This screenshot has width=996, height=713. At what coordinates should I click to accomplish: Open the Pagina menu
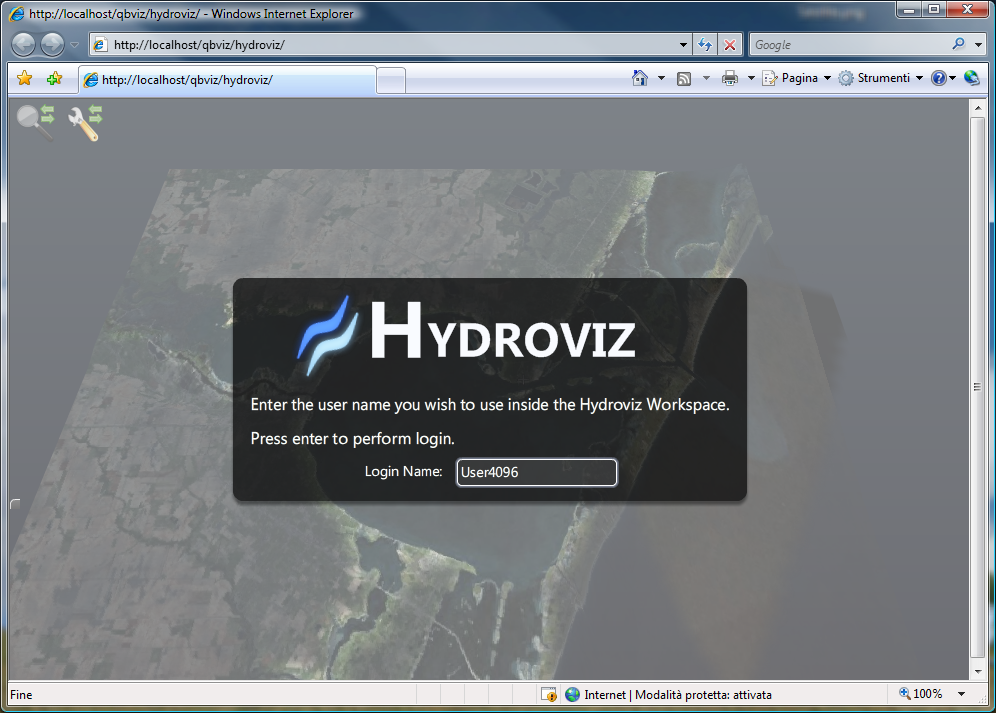click(797, 78)
